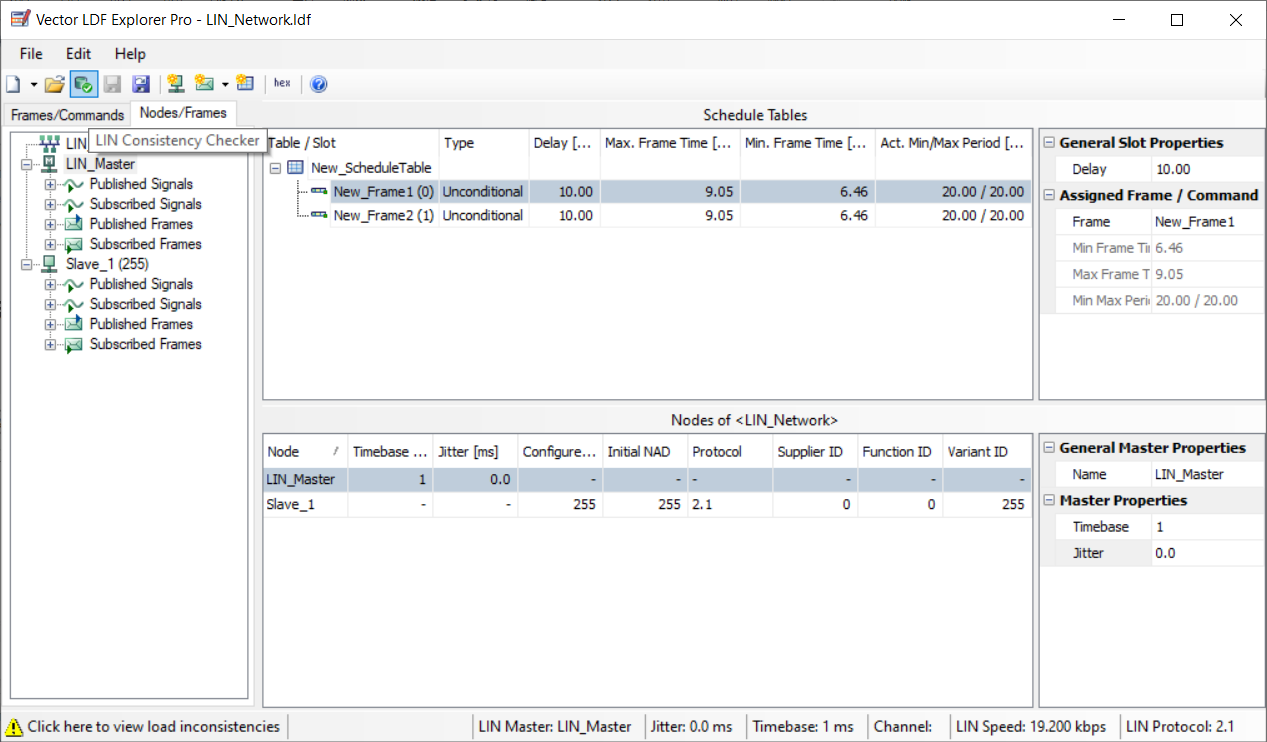Add a new schedule table via toolbar icon
Screen dimensions: 1267x742
coord(245,84)
